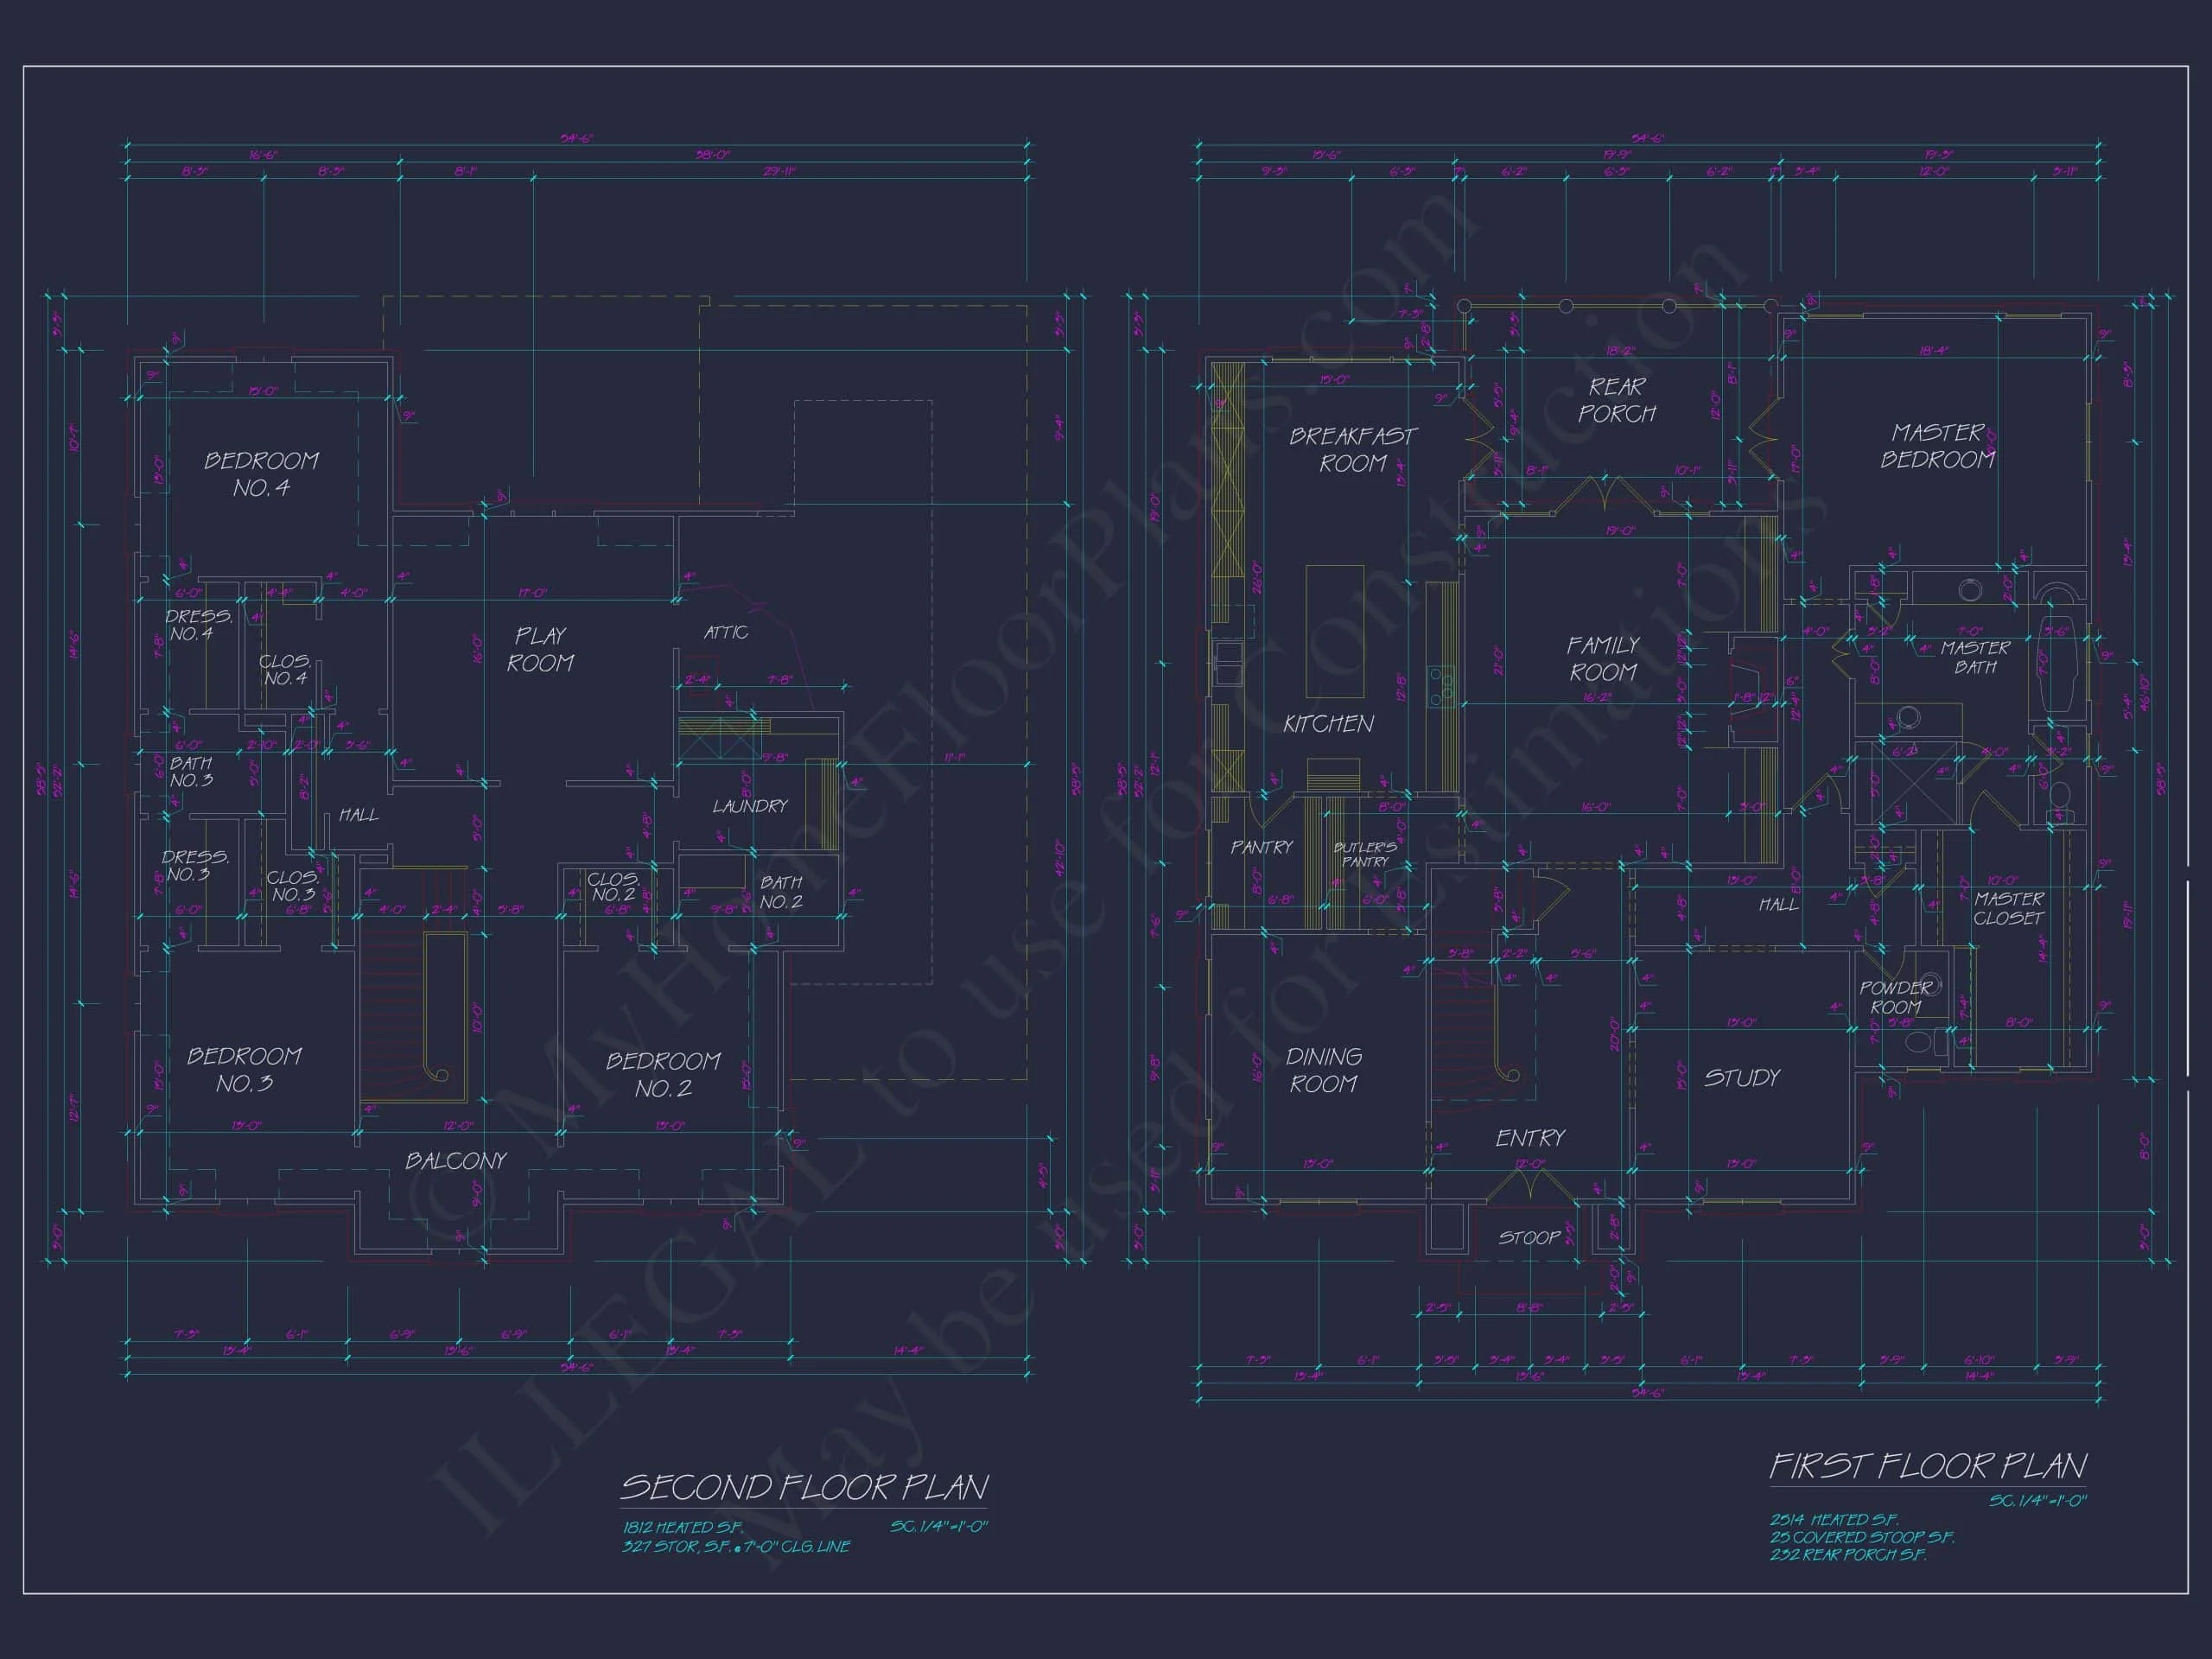Click the Bedroom No. 4 label
Image resolution: width=2212 pixels, height=1659 pixels.
(261, 474)
